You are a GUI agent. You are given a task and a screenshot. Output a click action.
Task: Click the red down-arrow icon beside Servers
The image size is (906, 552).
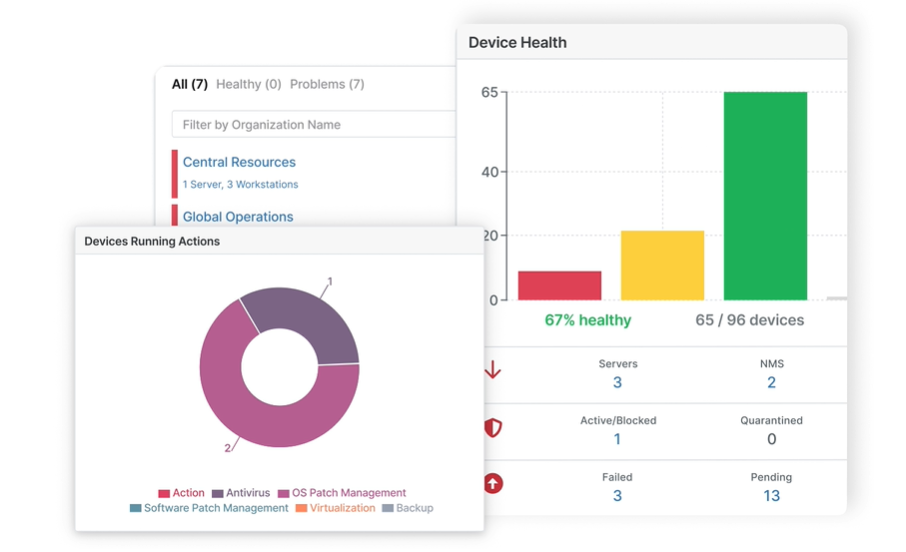point(493,370)
